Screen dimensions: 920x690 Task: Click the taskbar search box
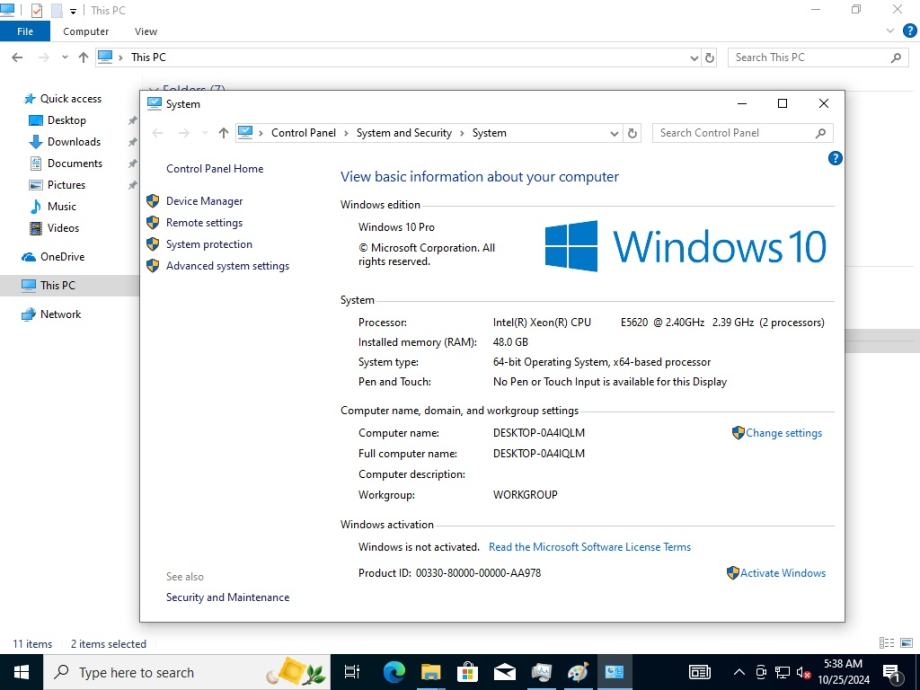[x=187, y=672]
